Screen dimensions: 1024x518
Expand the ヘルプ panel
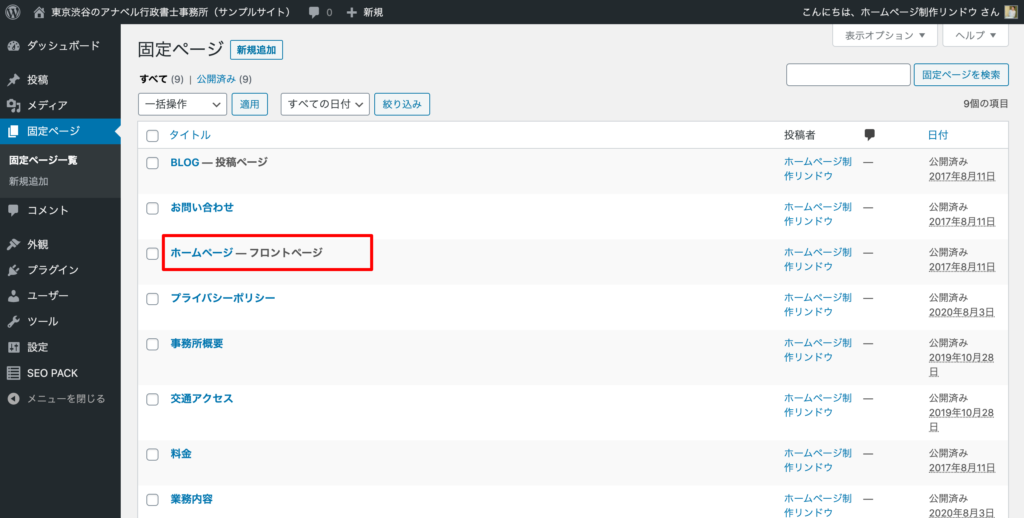(x=976, y=35)
